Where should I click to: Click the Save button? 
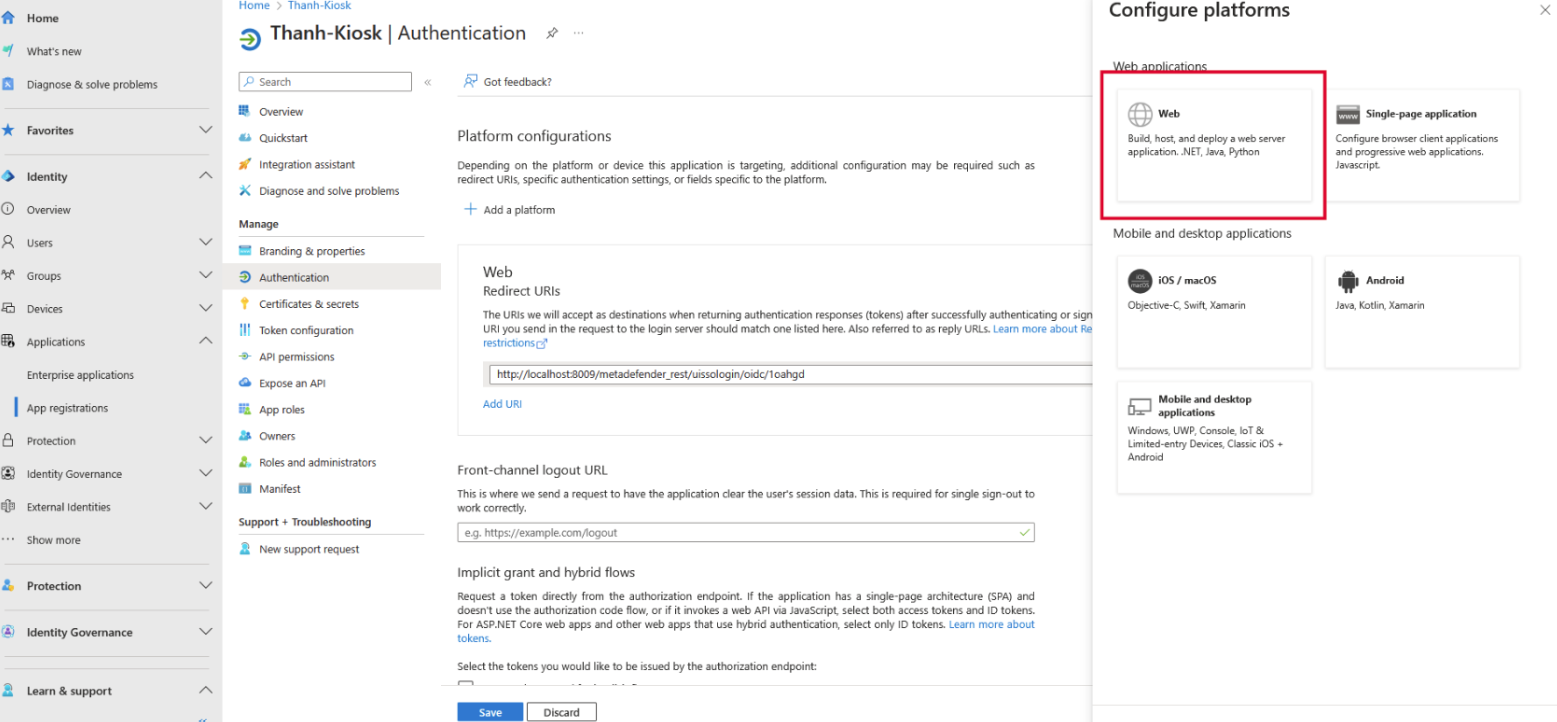pyautogui.click(x=490, y=712)
